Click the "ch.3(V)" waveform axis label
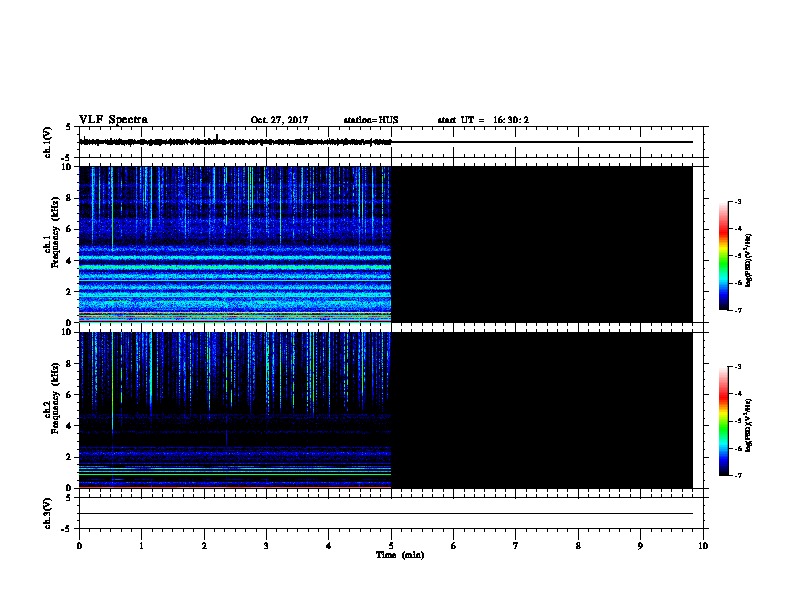This screenshot has height=612, width=792. tap(48, 513)
